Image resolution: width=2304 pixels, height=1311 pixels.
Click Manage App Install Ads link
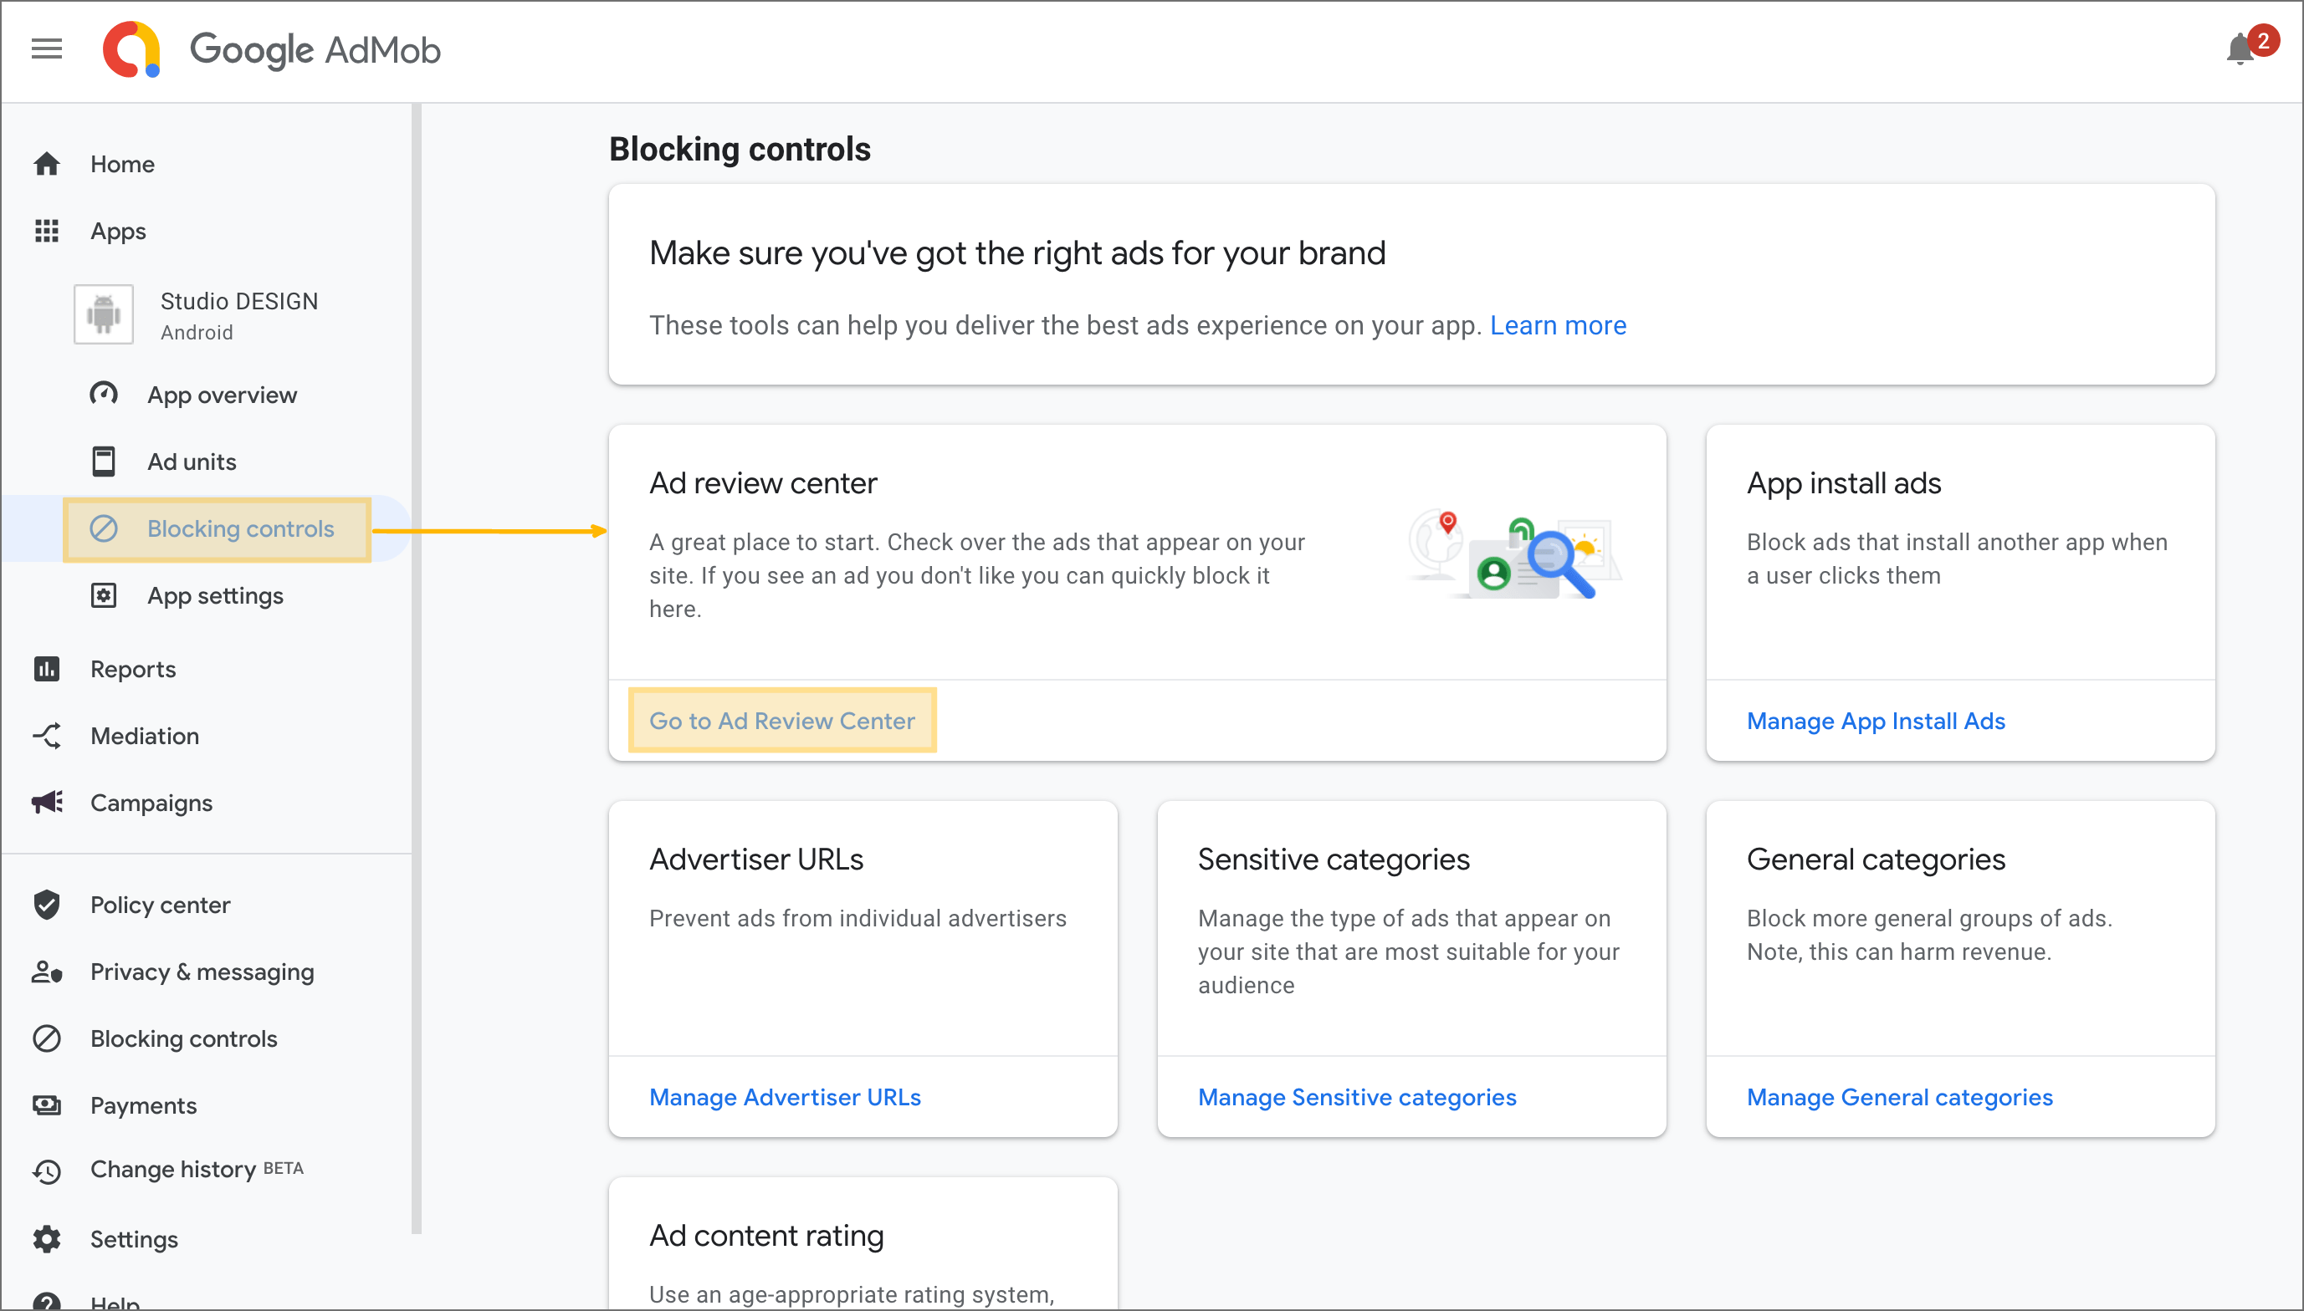click(x=1875, y=721)
